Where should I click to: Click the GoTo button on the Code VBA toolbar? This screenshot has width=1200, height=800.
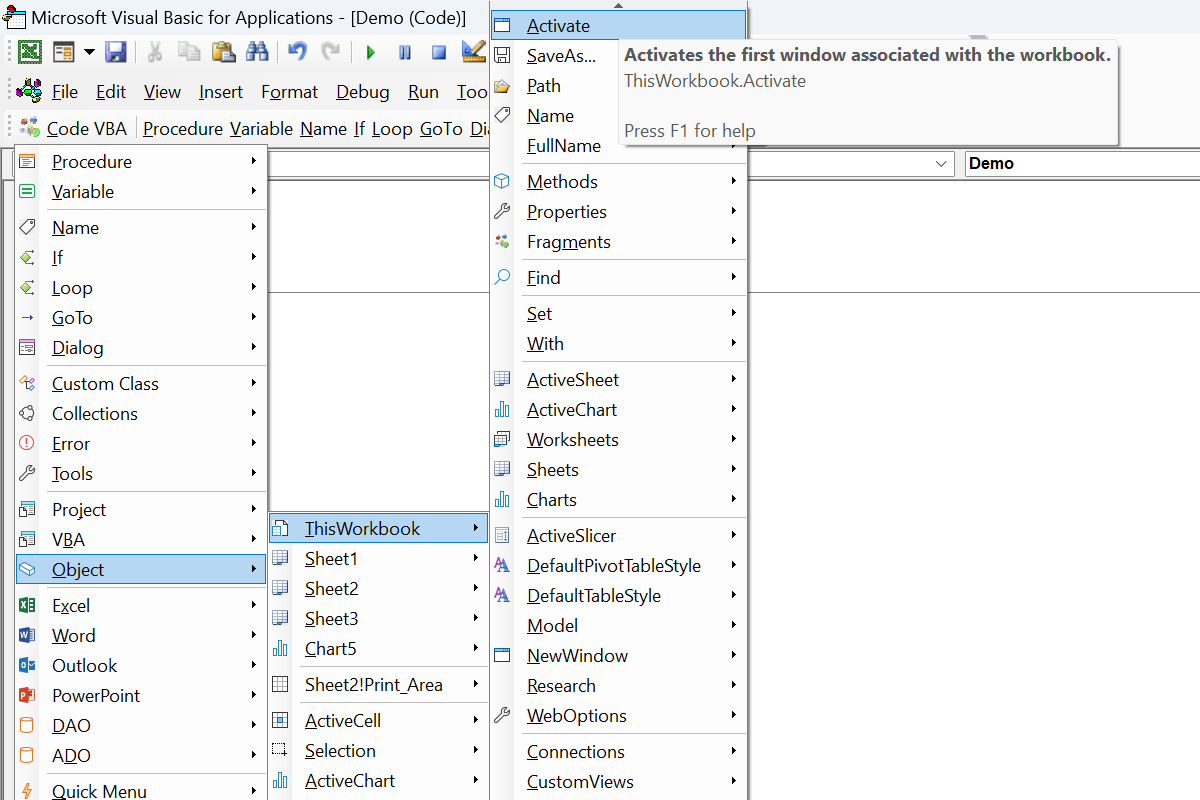441,128
